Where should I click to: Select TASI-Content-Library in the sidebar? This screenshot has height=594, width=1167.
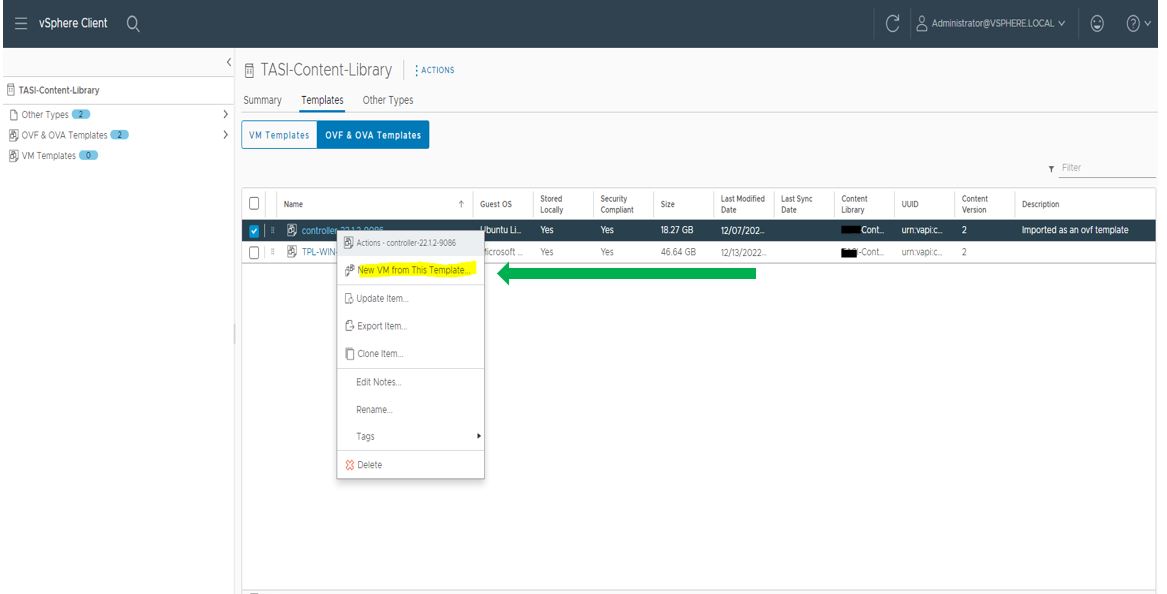coord(59,90)
